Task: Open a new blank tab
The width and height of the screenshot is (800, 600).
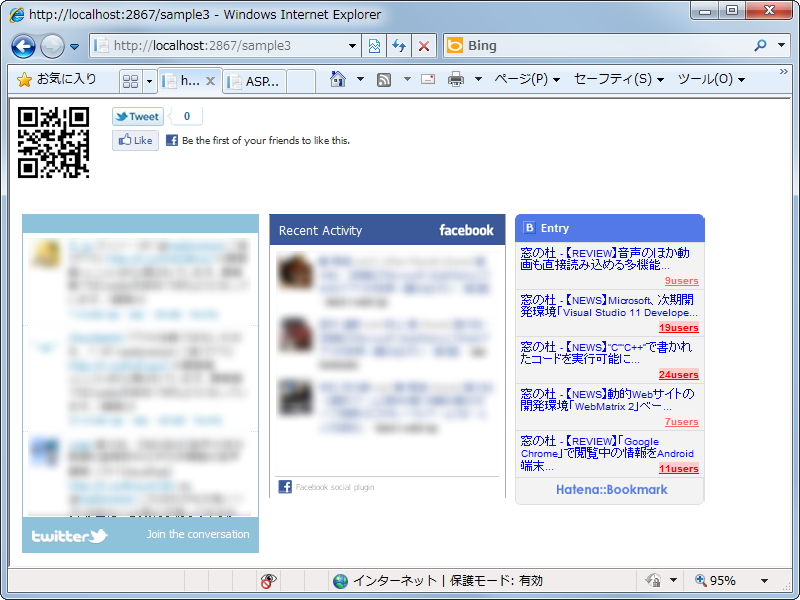Action: coord(301,81)
